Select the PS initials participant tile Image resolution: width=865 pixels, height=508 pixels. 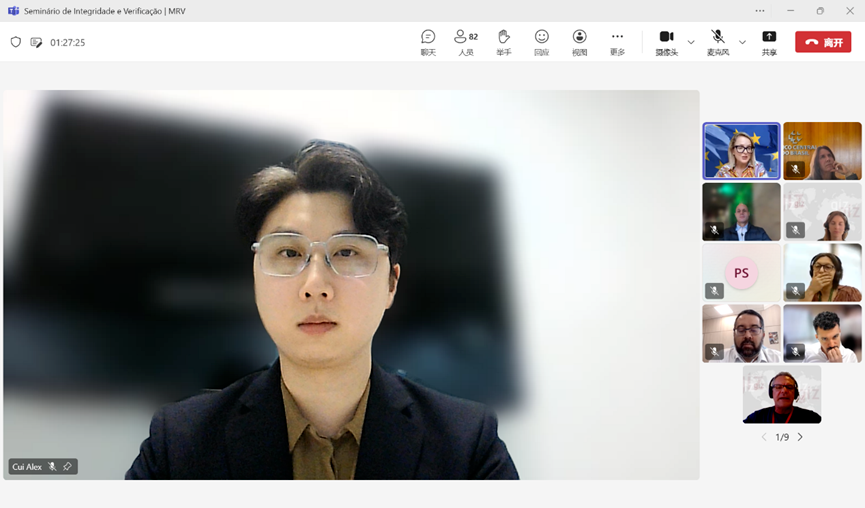coord(741,272)
